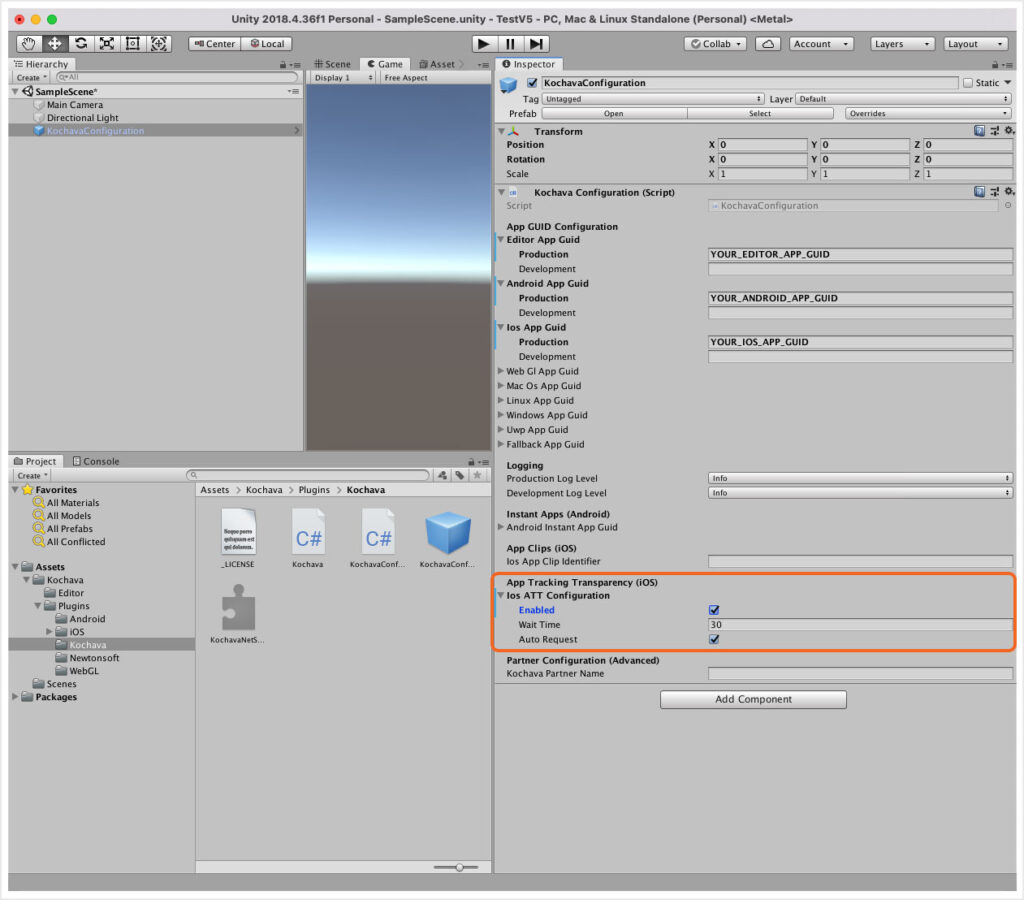Select the KochavaConf prefab cube asset
The image size is (1024, 900).
[447, 538]
